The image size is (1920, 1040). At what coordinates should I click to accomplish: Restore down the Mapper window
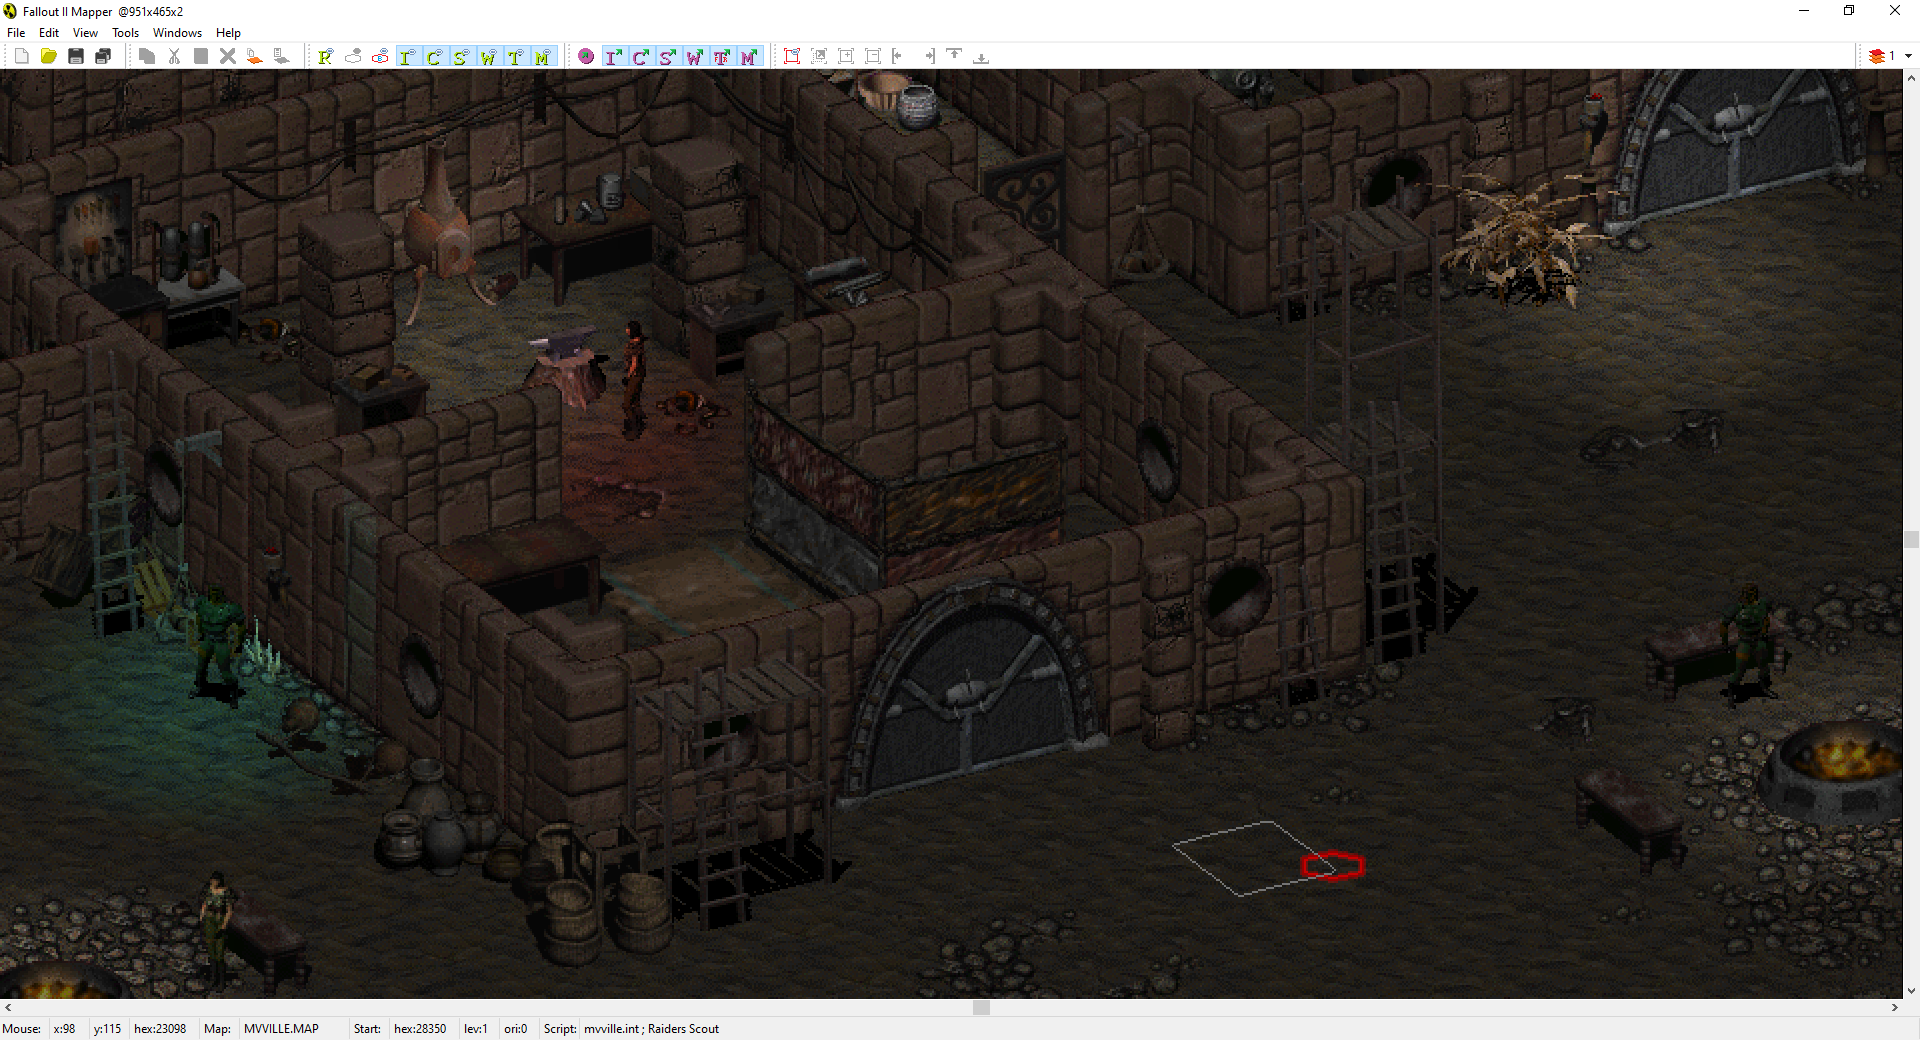1849,11
